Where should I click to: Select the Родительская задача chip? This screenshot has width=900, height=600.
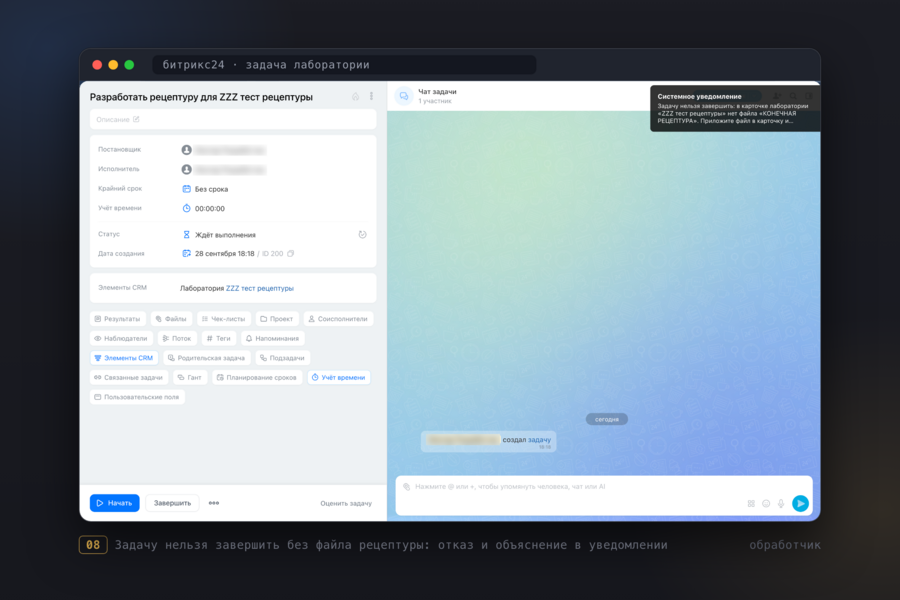(x=207, y=358)
